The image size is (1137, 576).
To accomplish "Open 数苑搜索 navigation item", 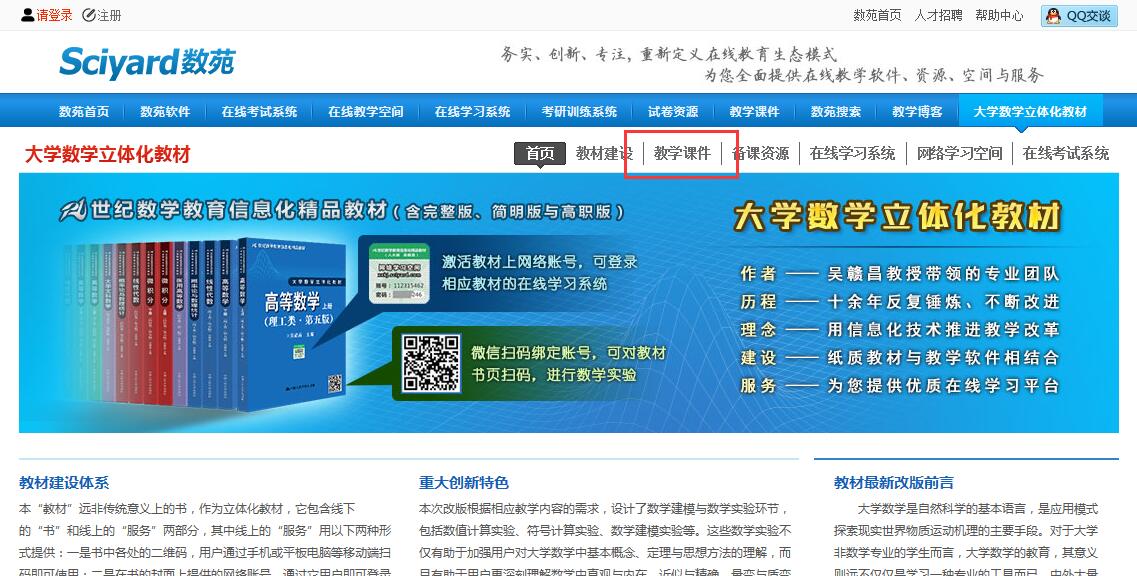I will [836, 112].
